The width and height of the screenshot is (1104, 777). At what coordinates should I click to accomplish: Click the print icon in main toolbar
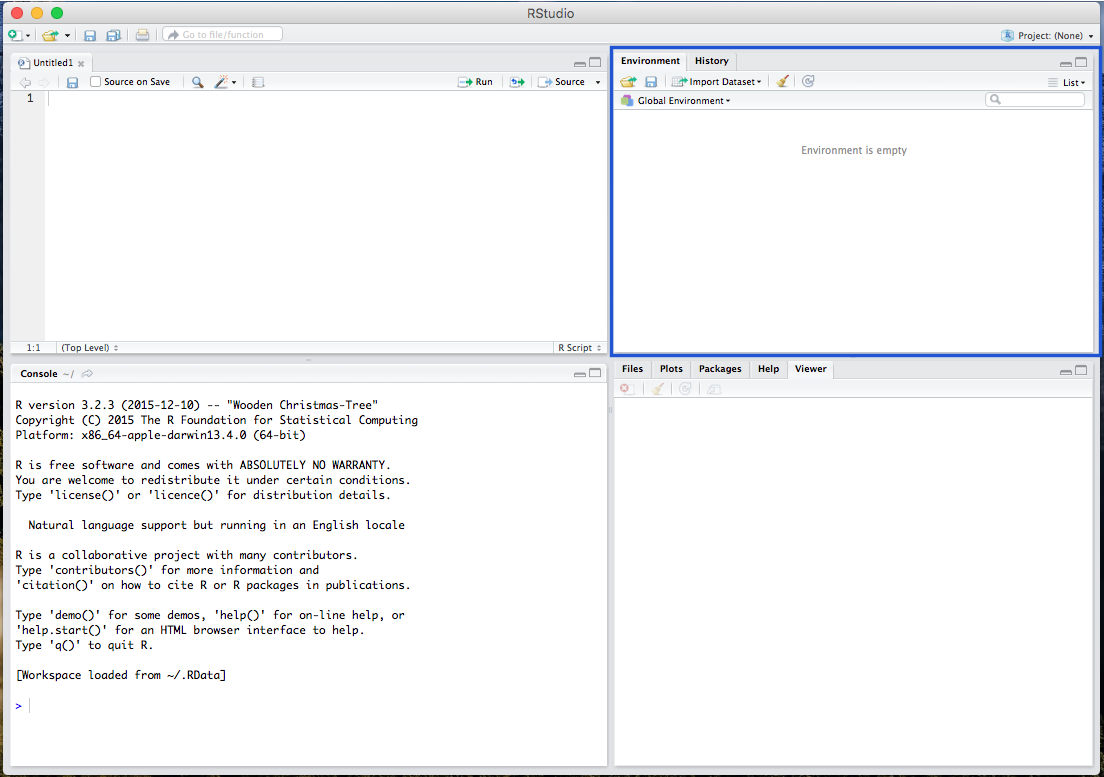coord(142,35)
